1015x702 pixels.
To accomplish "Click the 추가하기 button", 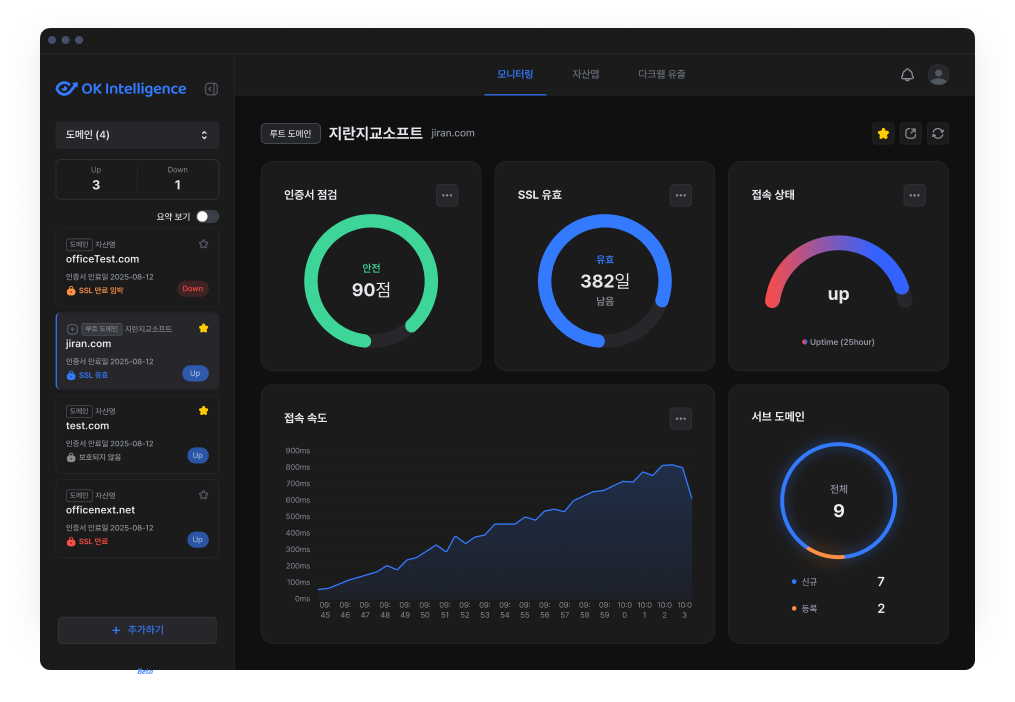I will point(137,630).
